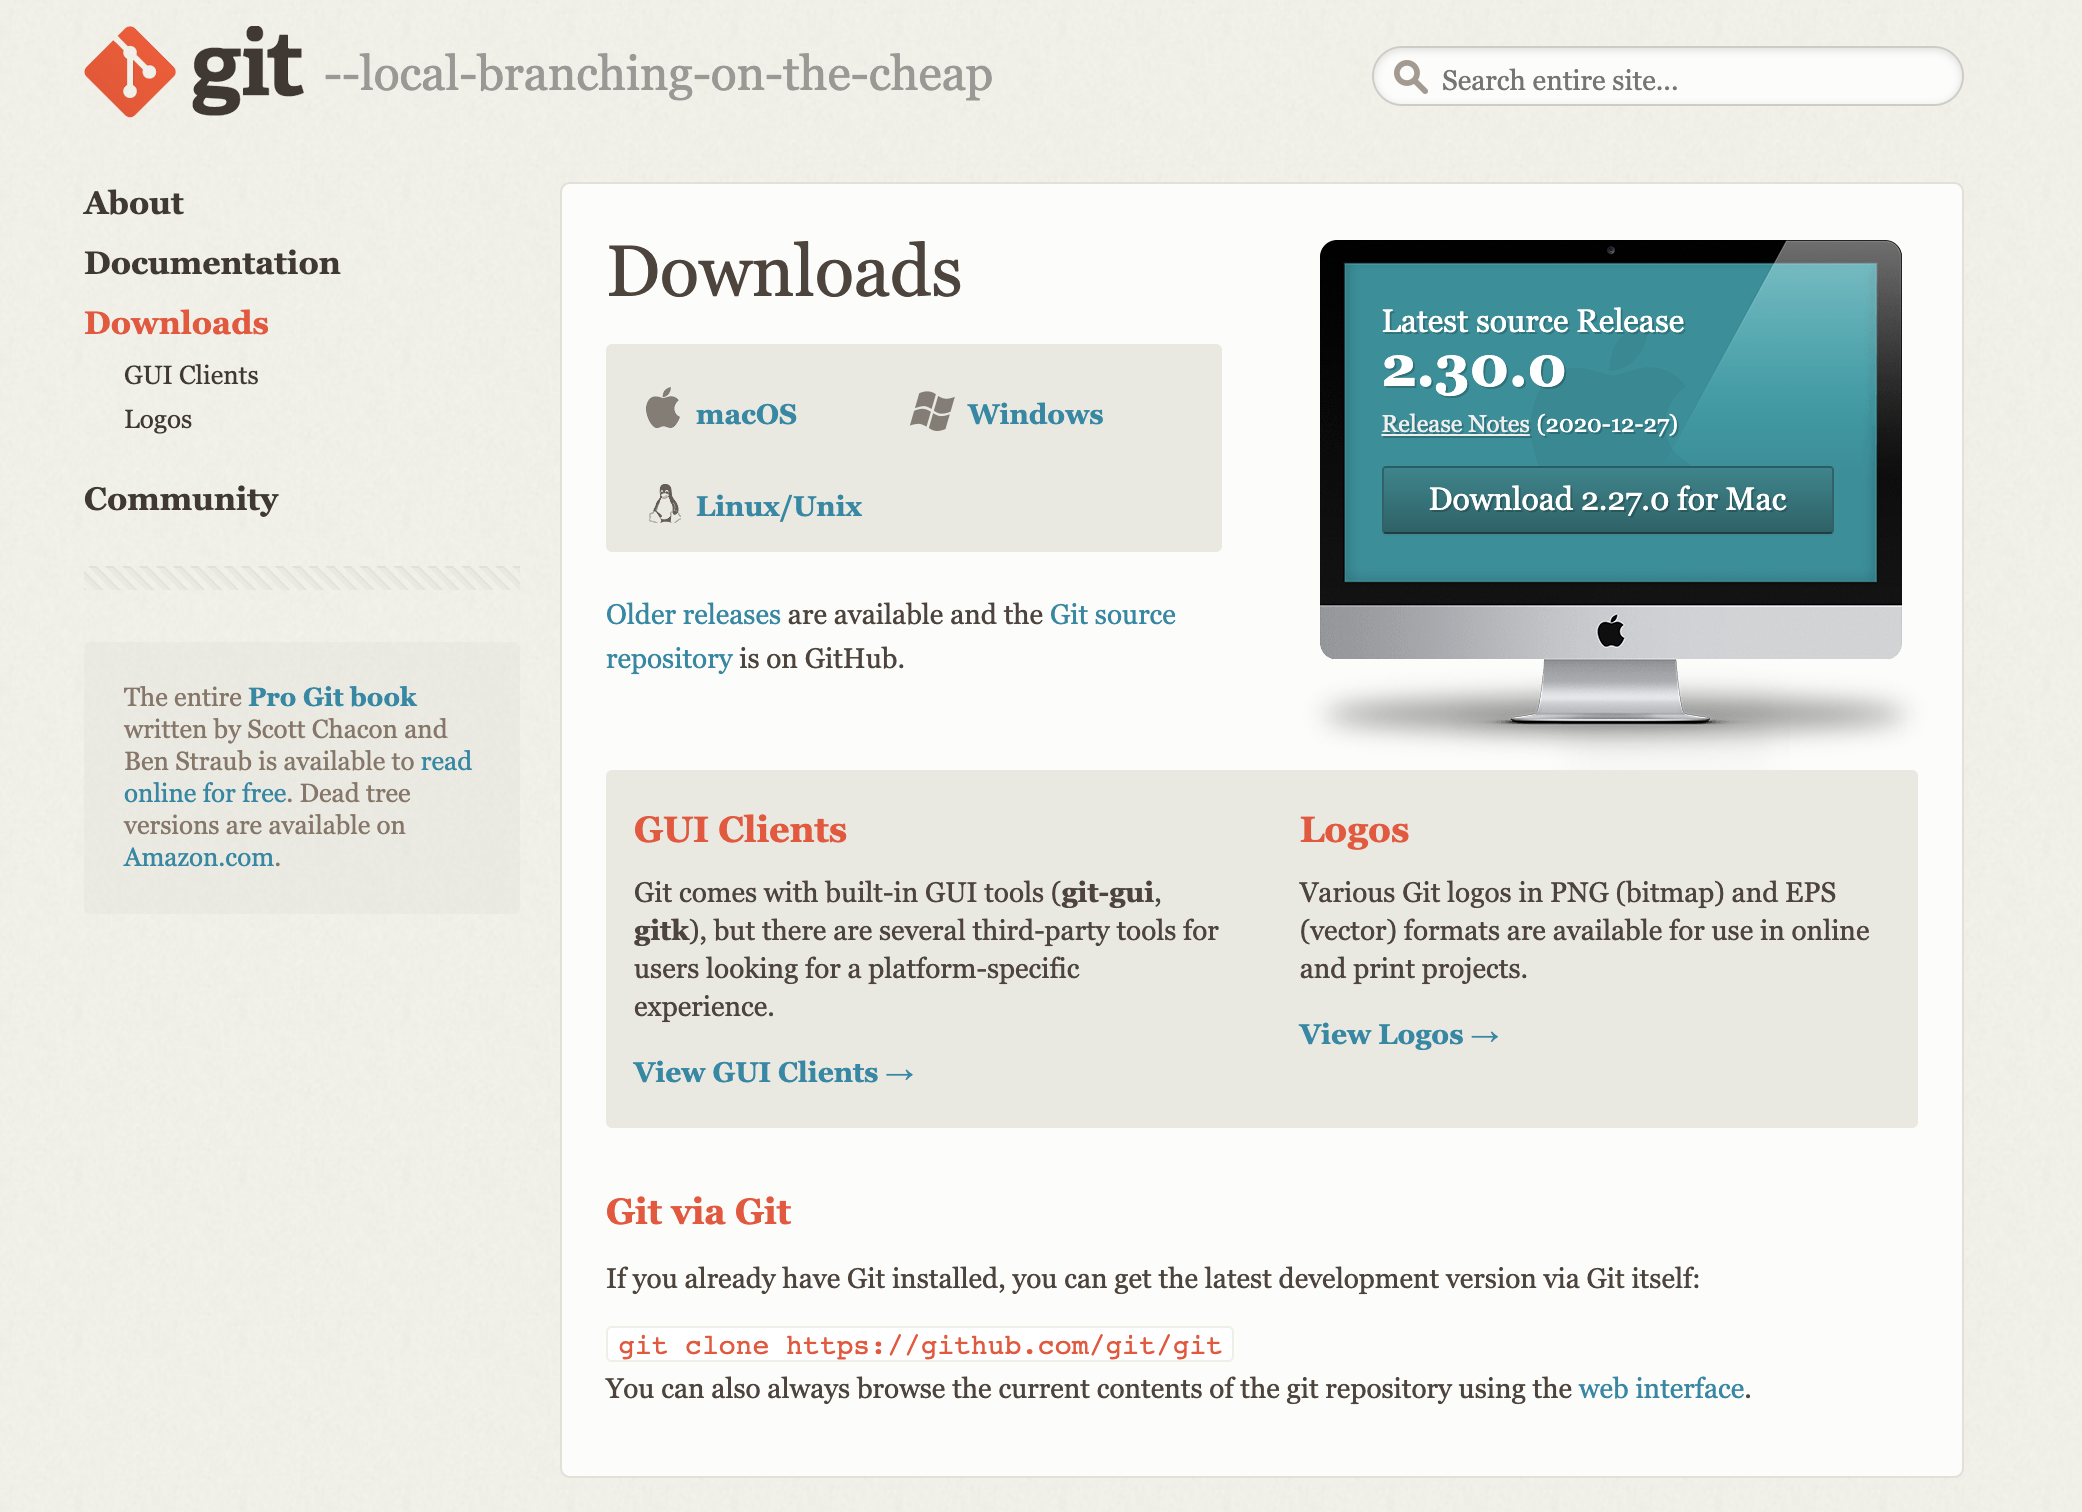
Task: Click the Linux penguin icon
Action: coord(665,504)
